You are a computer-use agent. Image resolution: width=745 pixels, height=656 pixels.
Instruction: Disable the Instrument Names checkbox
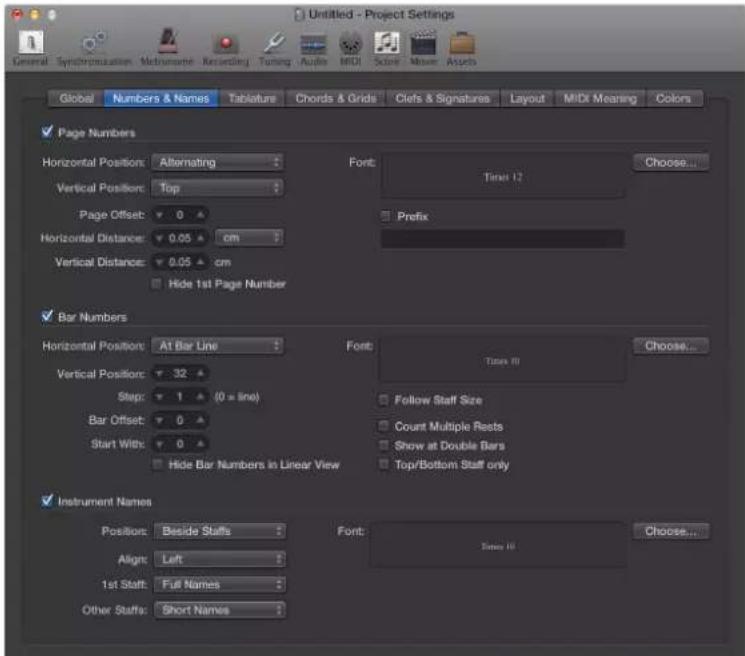pyautogui.click(x=47, y=500)
